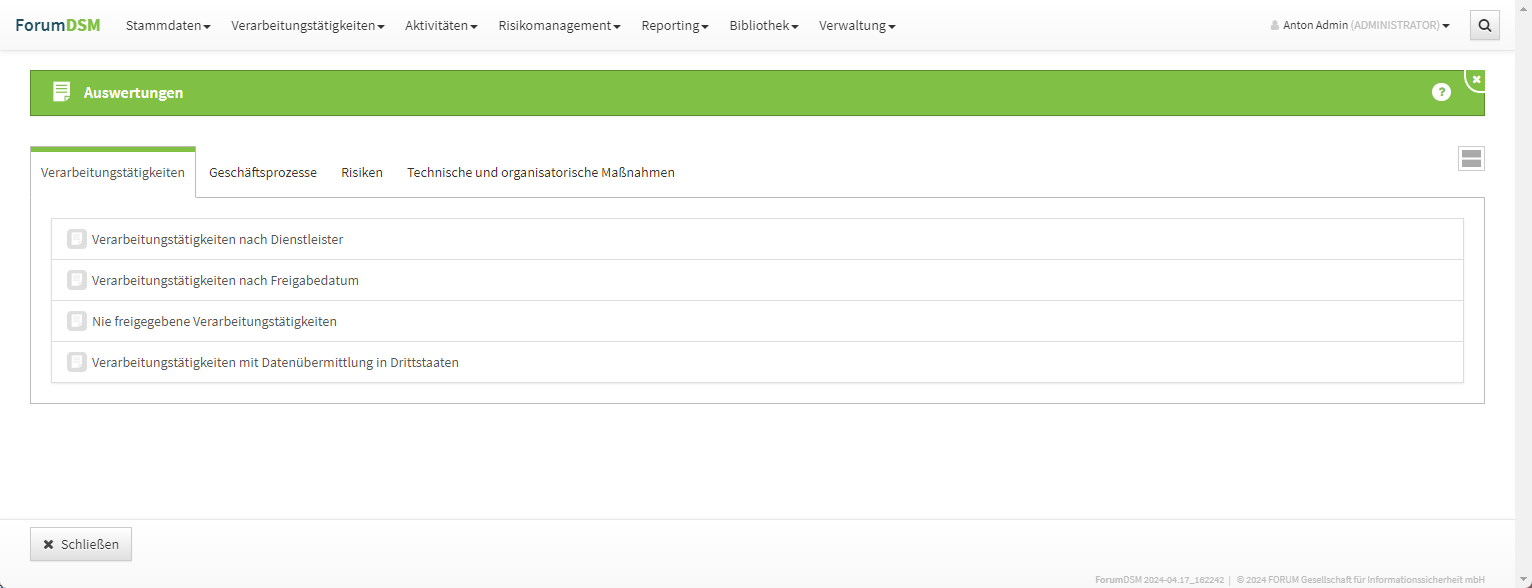Open report Verarbeitungstätigkeiten nach Dienstleister
The width and height of the screenshot is (1532, 588).
pyautogui.click(x=757, y=239)
